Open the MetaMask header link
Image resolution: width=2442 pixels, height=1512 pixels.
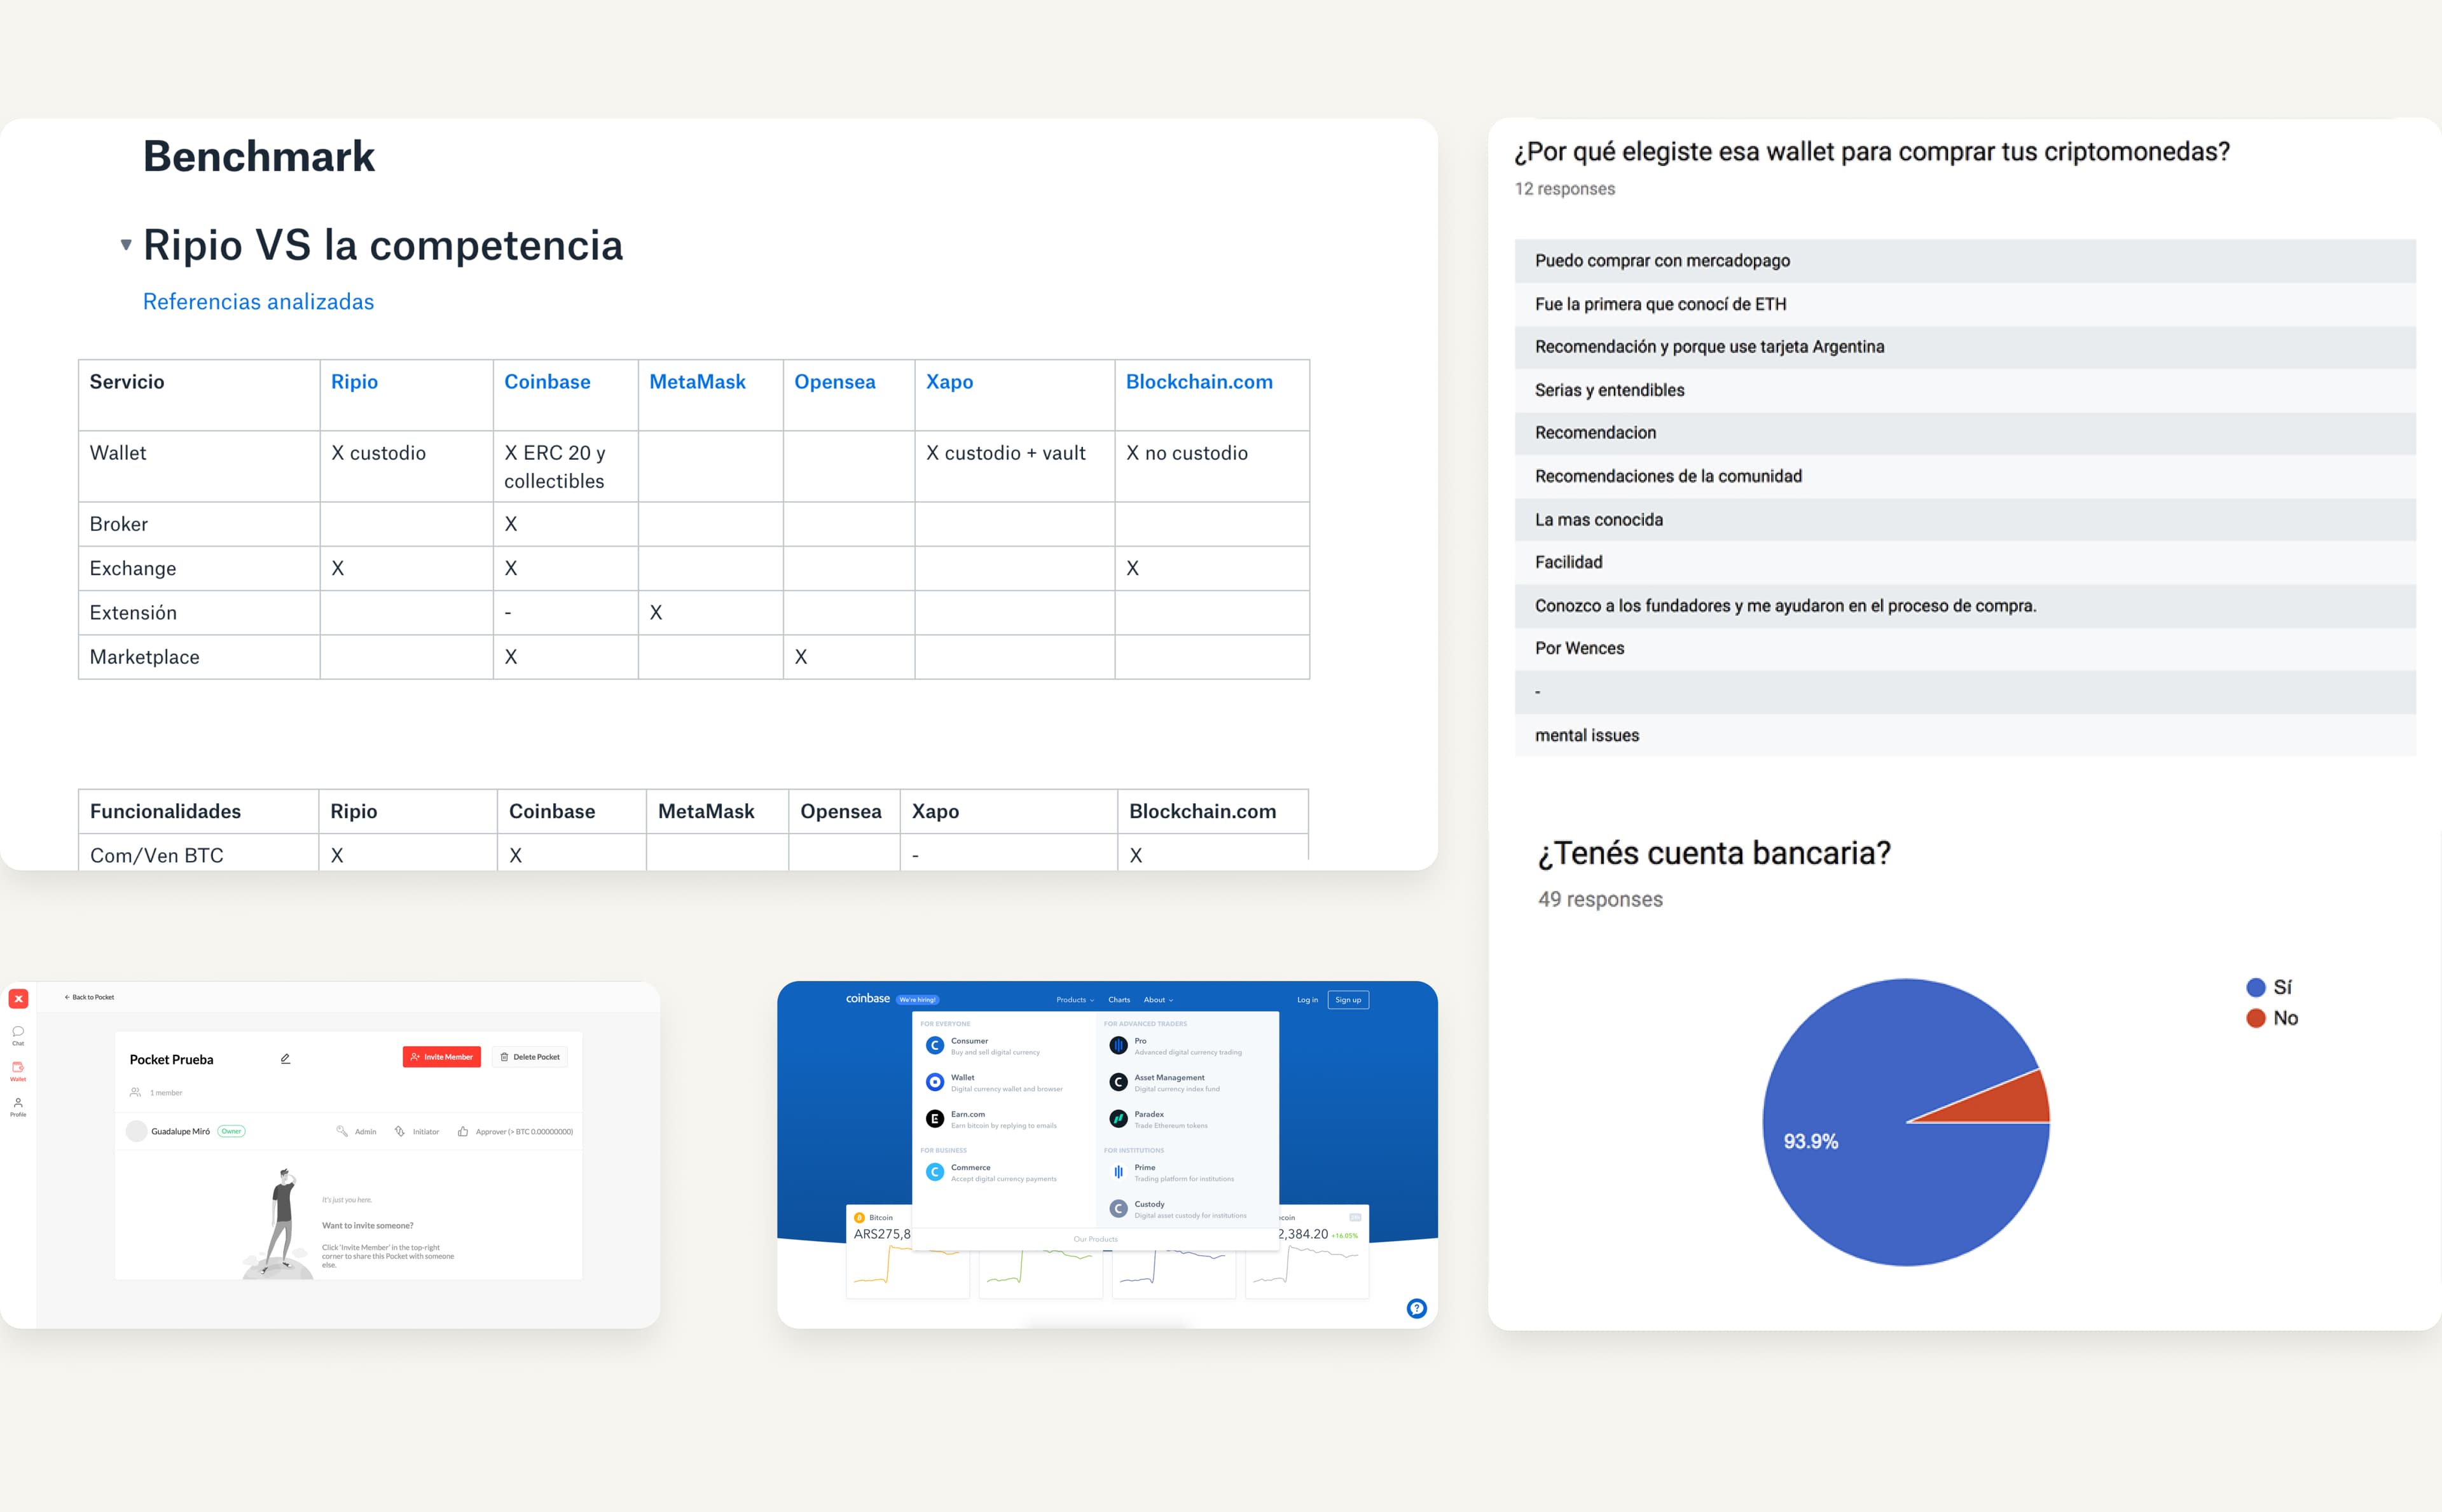coord(697,382)
